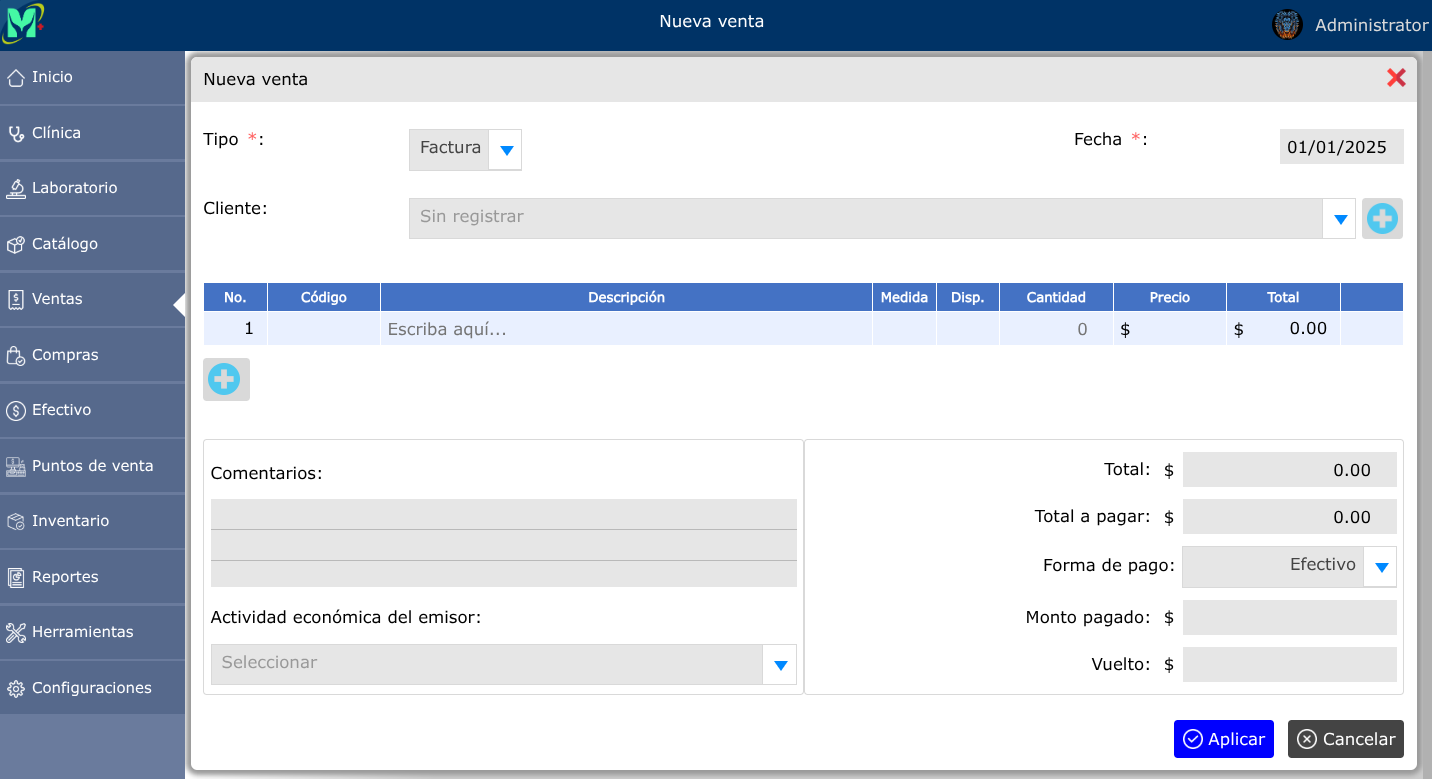The width and height of the screenshot is (1432, 779).
Task: Click the Código cell in row 1
Action: pos(324,329)
